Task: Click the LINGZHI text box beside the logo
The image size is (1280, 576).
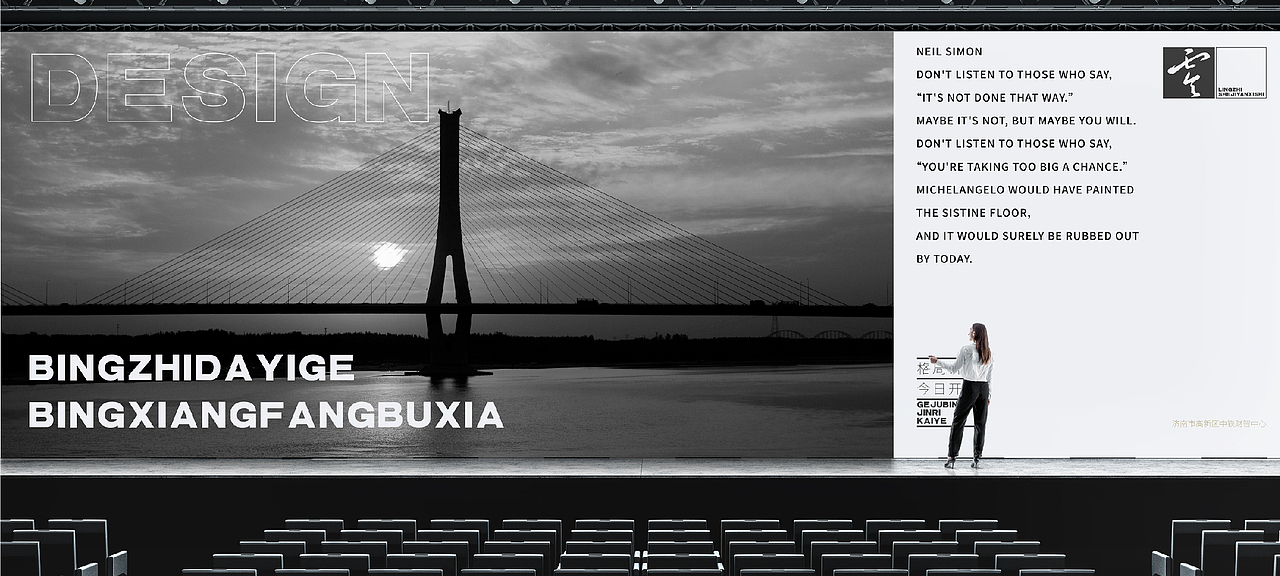Action: [x=1240, y=73]
